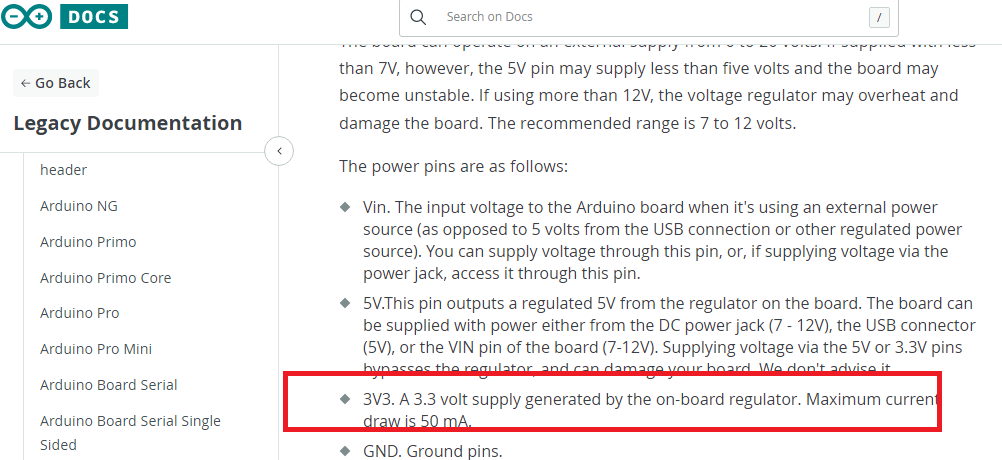Collapse the sidebar with the chevron button
1002x460 pixels.
(279, 151)
